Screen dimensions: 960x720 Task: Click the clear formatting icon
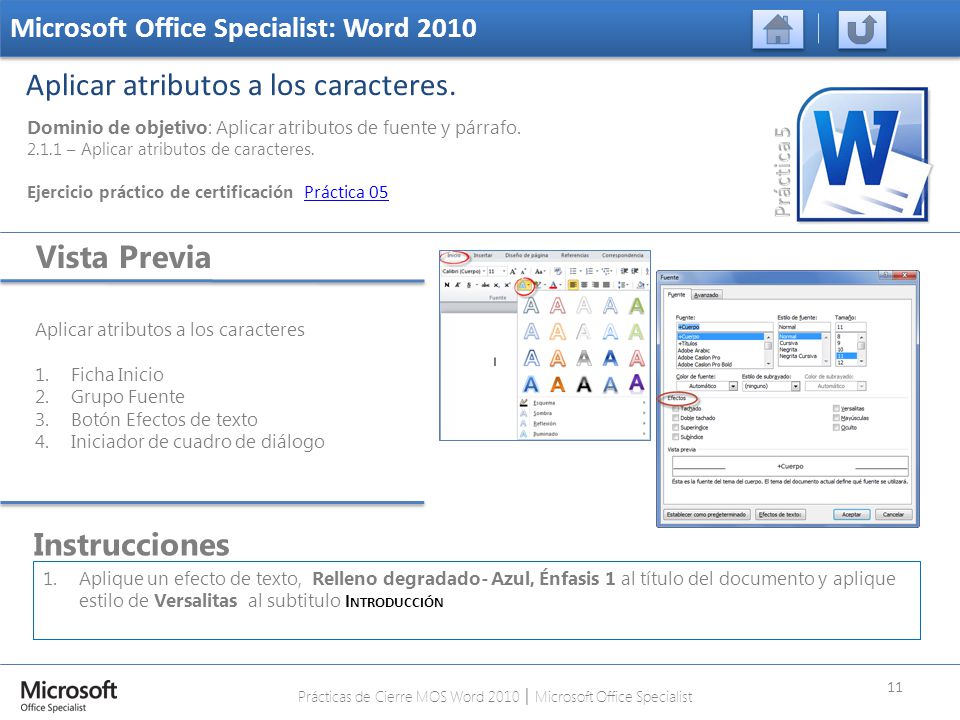[558, 271]
